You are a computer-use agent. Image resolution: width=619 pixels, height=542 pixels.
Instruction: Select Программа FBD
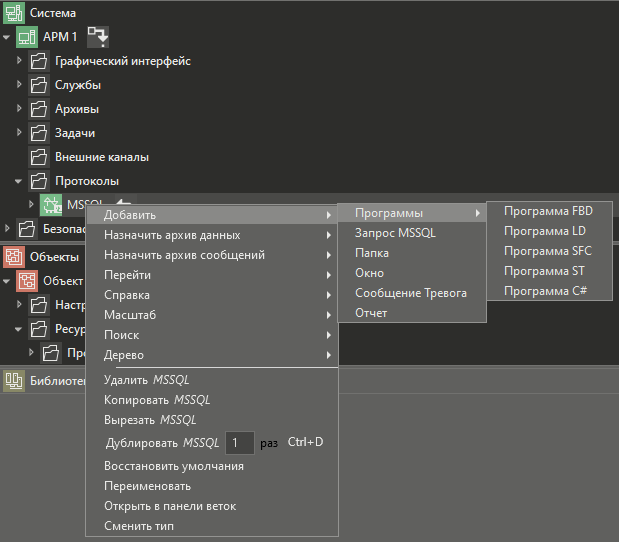[x=550, y=211]
